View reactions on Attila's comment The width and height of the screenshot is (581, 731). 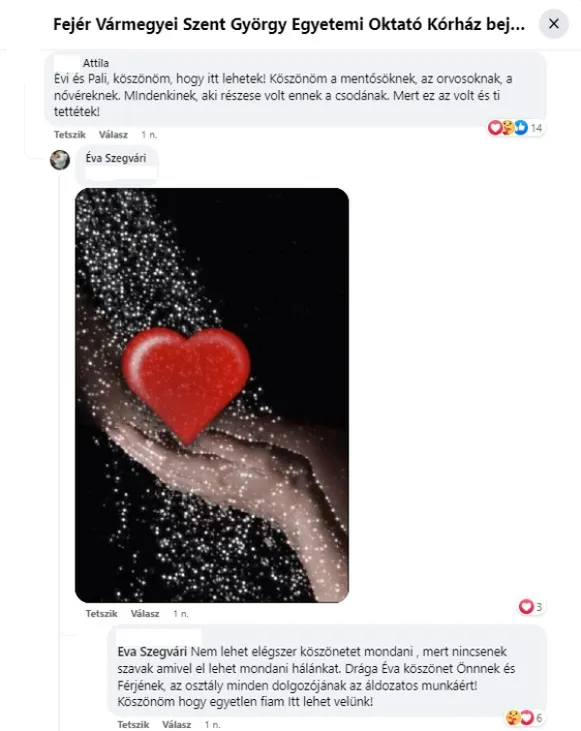pos(515,128)
